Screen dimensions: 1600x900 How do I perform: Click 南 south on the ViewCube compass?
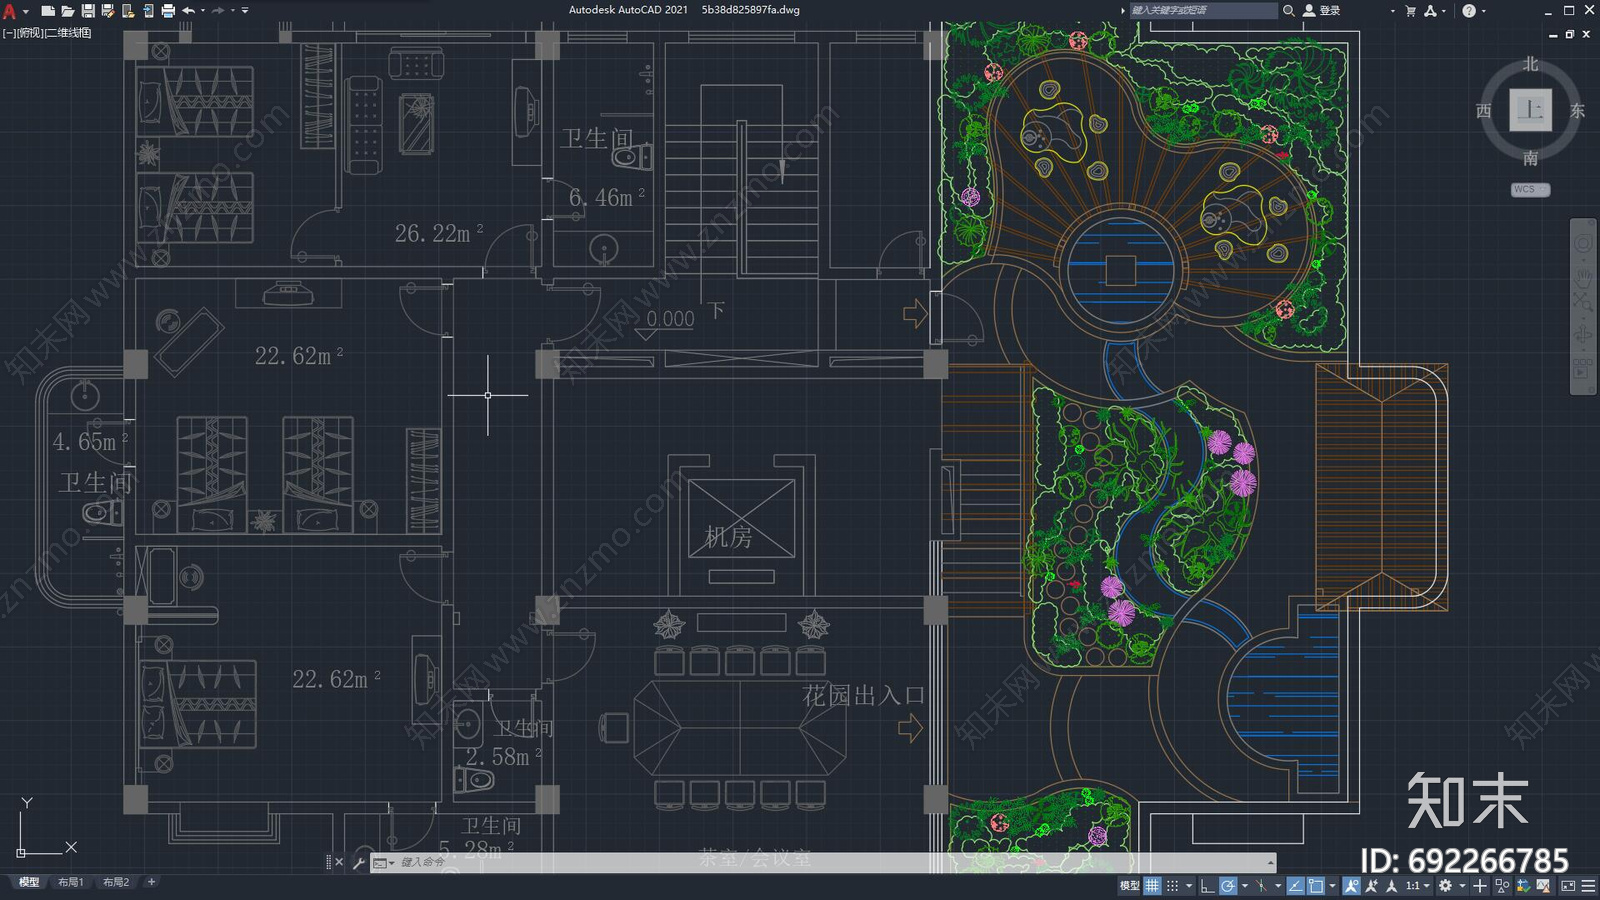pos(1530,158)
